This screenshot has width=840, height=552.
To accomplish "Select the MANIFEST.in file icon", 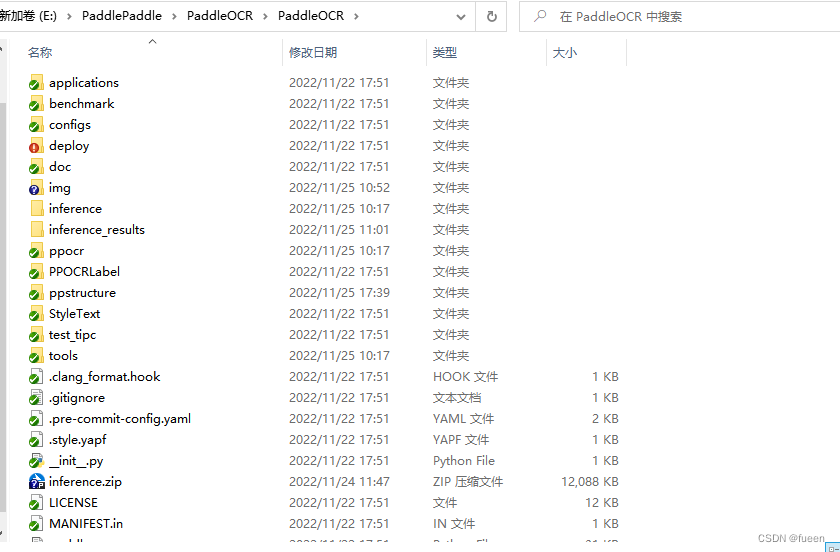I will [x=36, y=524].
